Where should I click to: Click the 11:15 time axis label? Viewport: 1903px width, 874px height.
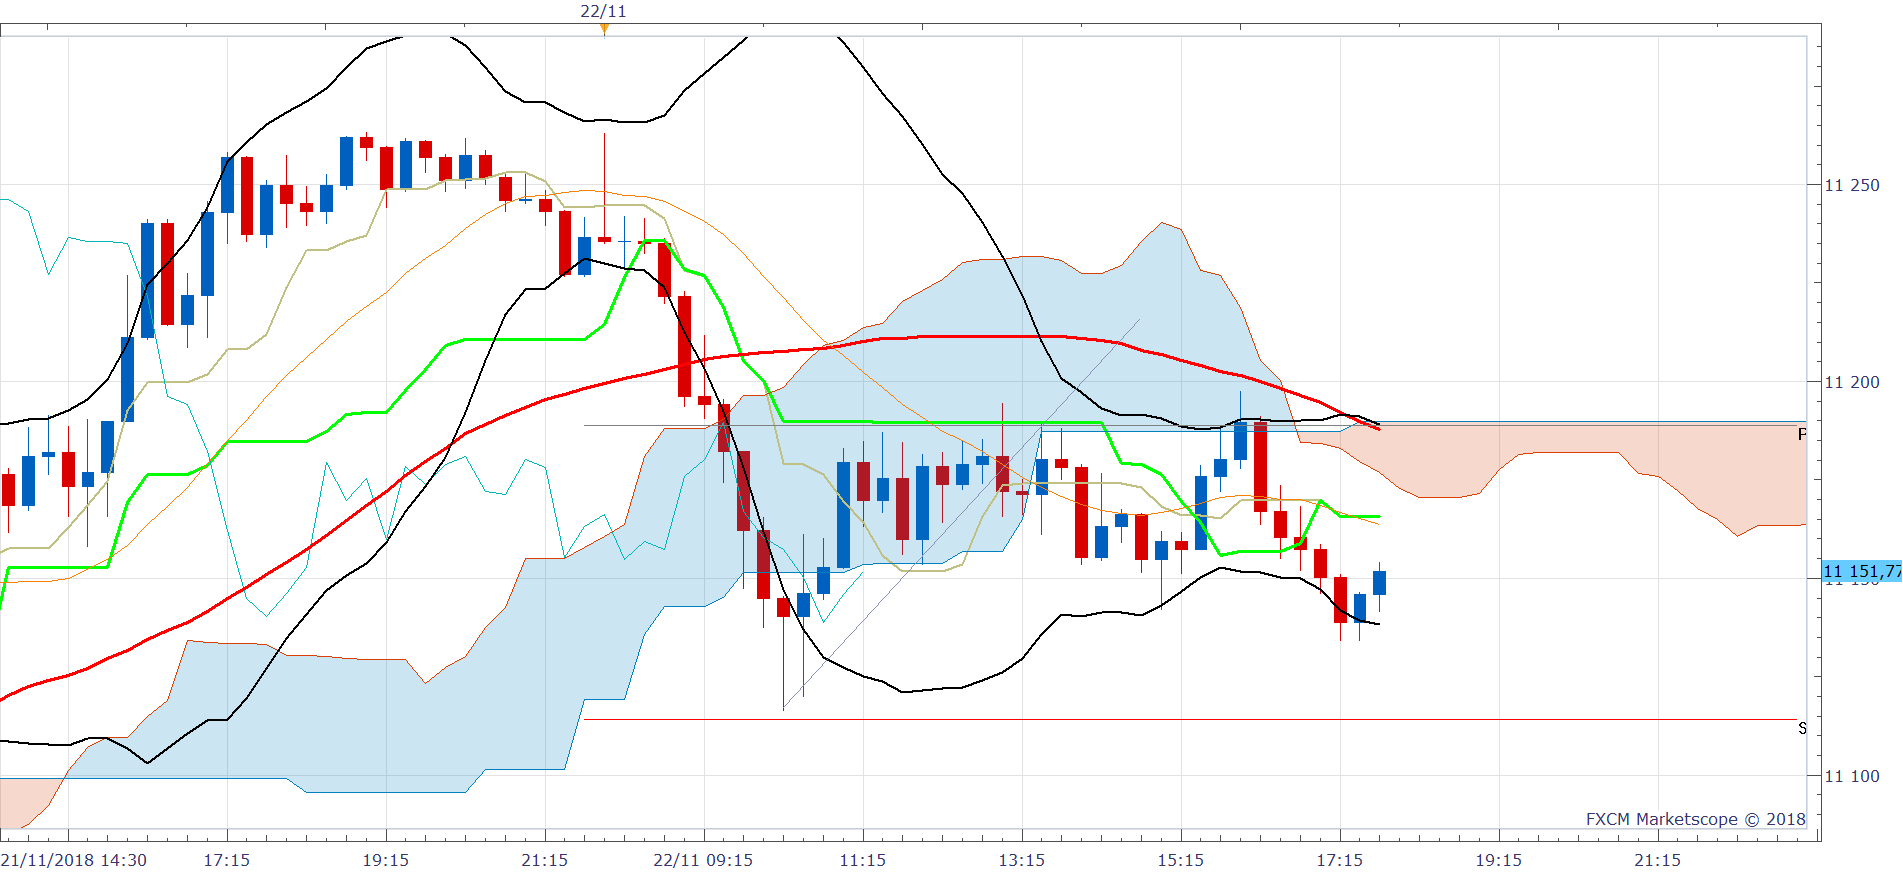pos(862,860)
